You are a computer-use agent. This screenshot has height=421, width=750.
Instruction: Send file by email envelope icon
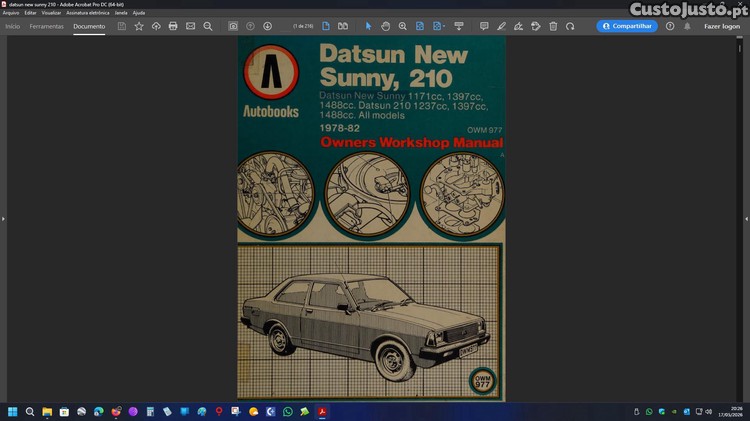pyautogui.click(x=190, y=26)
